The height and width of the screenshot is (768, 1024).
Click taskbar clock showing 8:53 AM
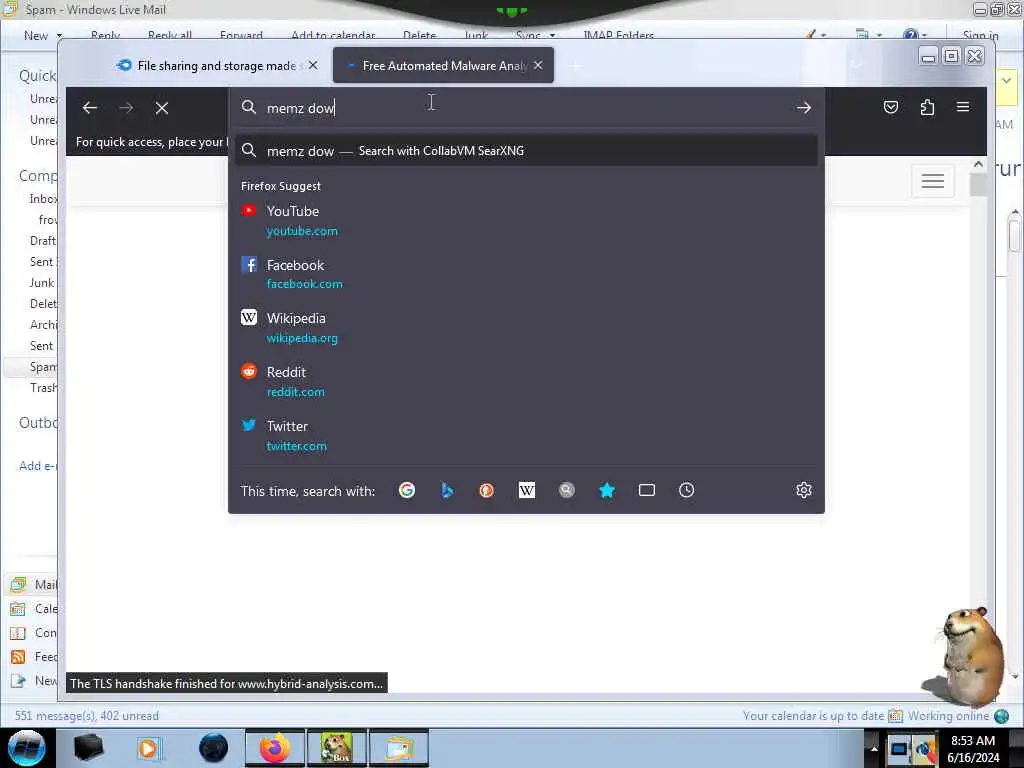(973, 749)
